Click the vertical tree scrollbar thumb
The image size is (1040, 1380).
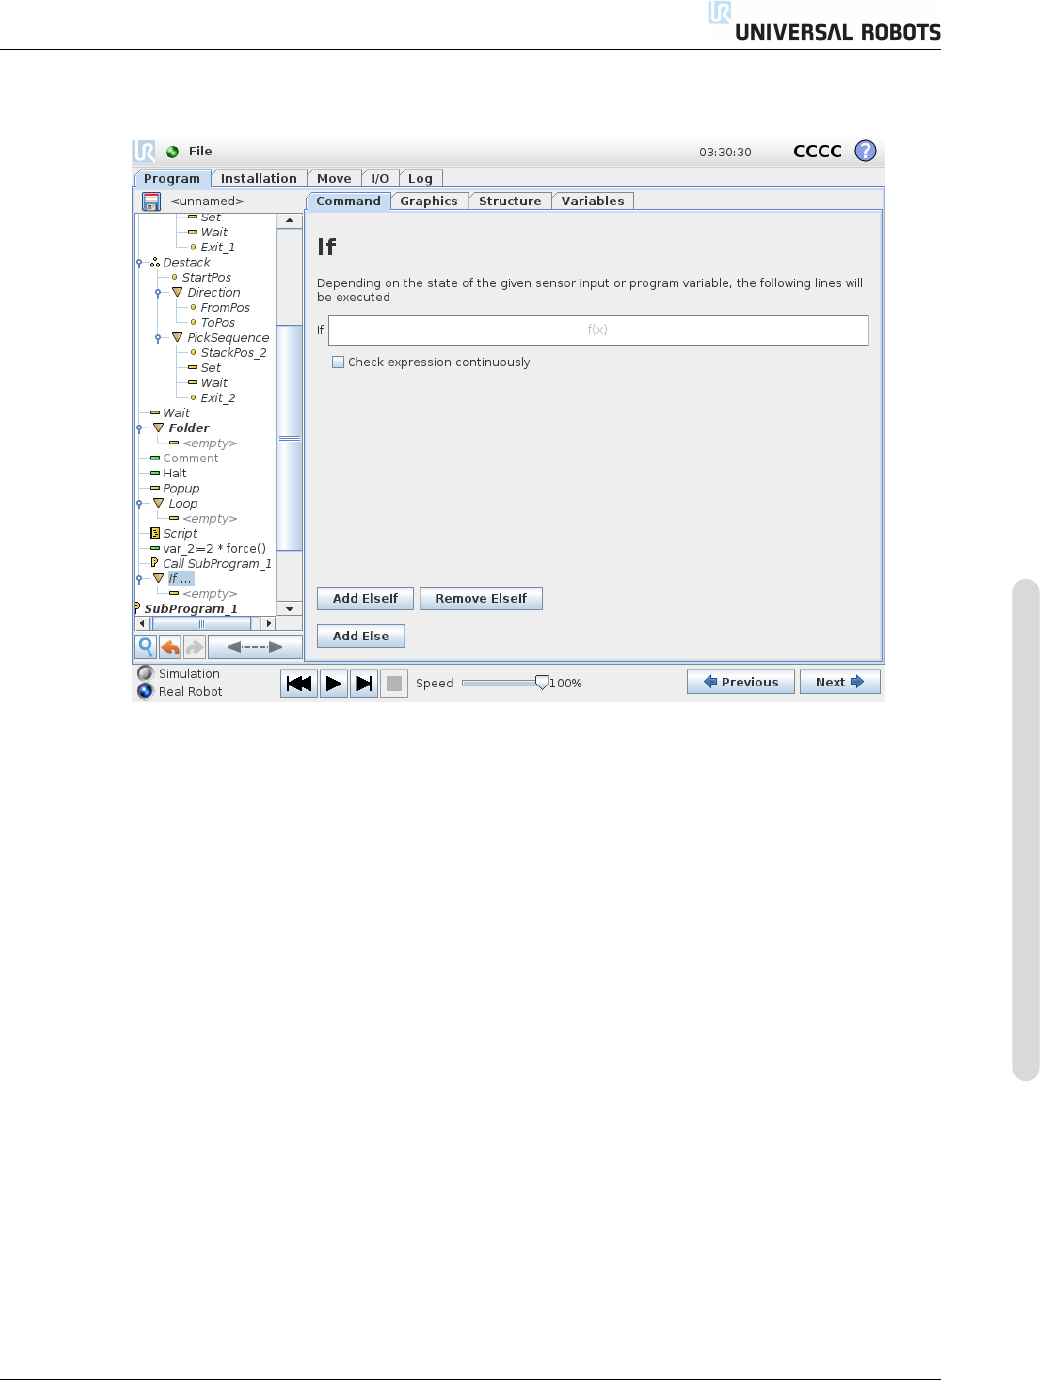pos(290,438)
